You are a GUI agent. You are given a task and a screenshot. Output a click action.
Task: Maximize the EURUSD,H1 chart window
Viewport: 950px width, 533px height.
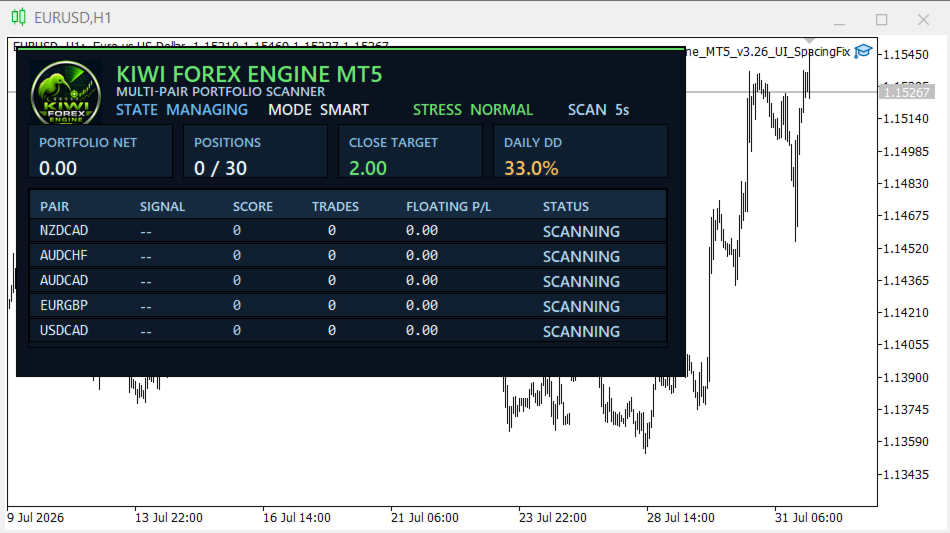[x=882, y=19]
